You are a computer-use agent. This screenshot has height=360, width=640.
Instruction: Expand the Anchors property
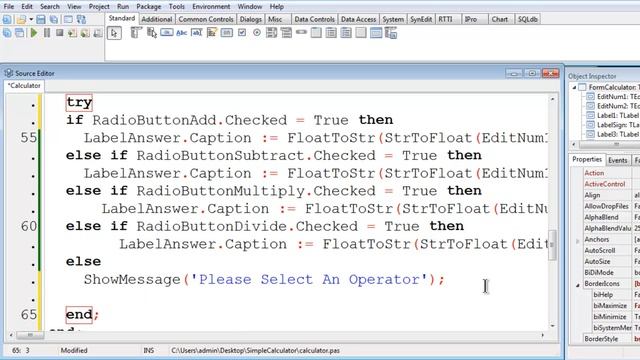(578, 241)
